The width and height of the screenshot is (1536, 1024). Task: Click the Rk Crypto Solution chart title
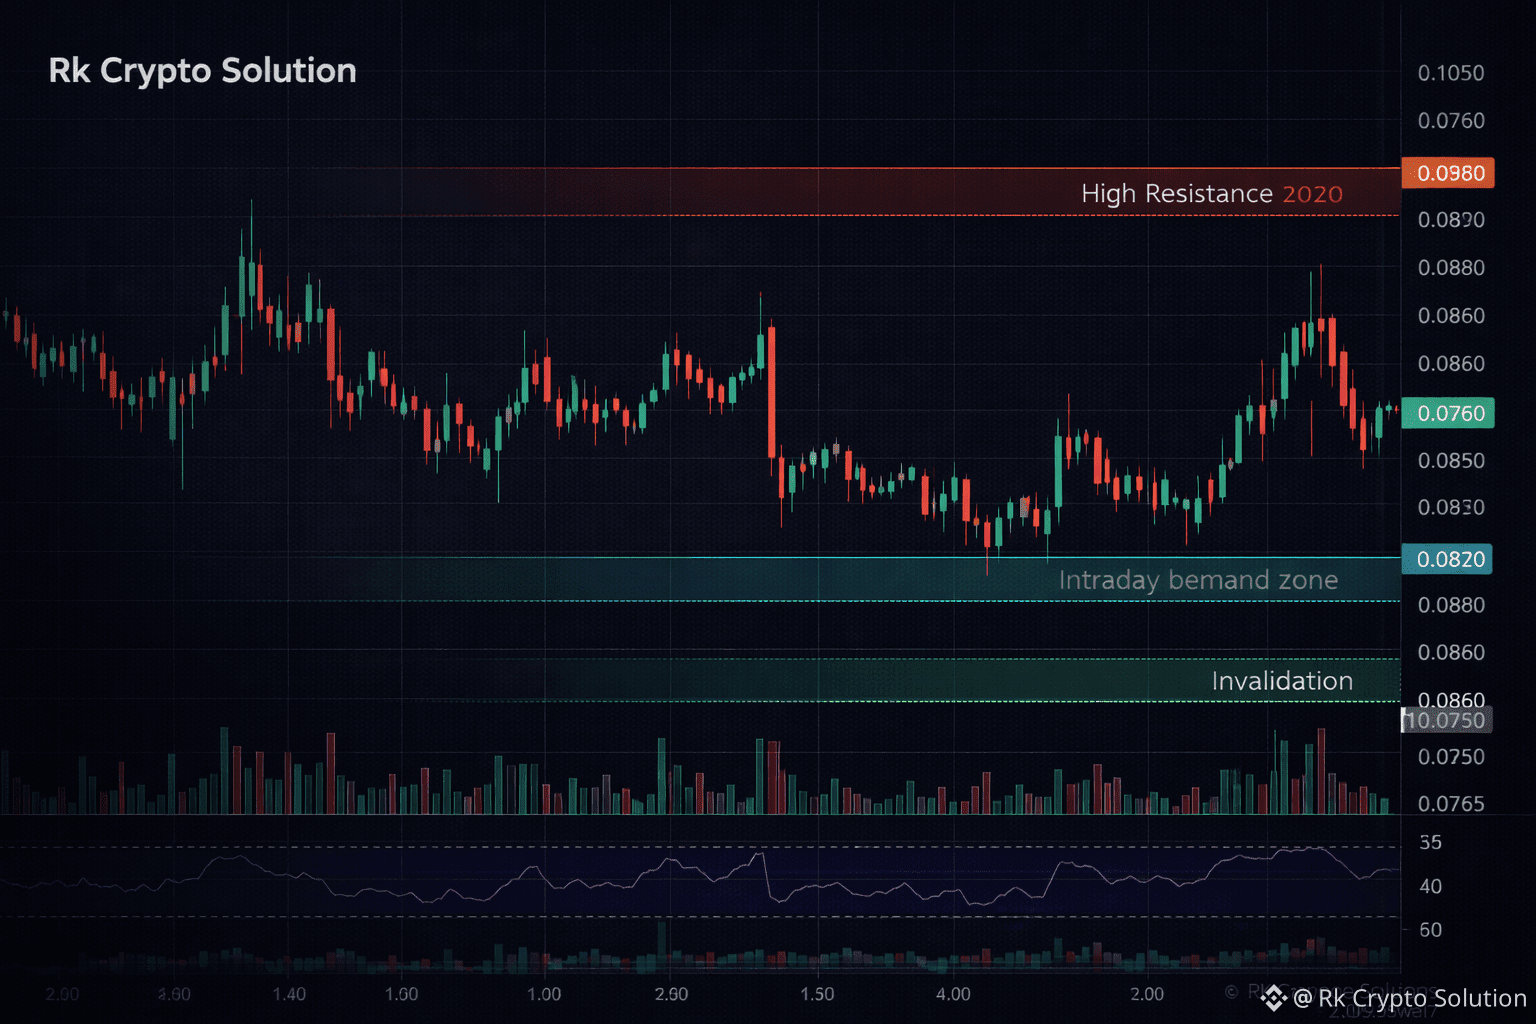point(202,71)
